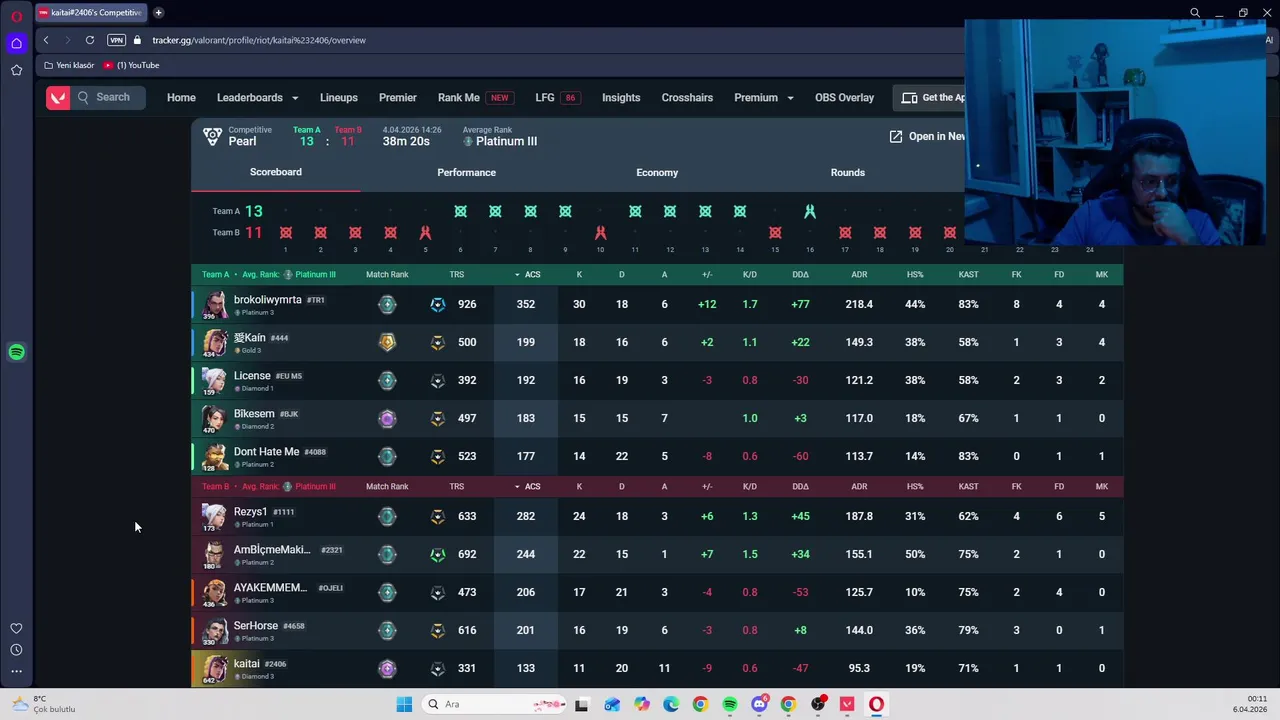The height and width of the screenshot is (720, 1280).
Task: Open brokoliwymrta's player profile link
Action: [267, 299]
